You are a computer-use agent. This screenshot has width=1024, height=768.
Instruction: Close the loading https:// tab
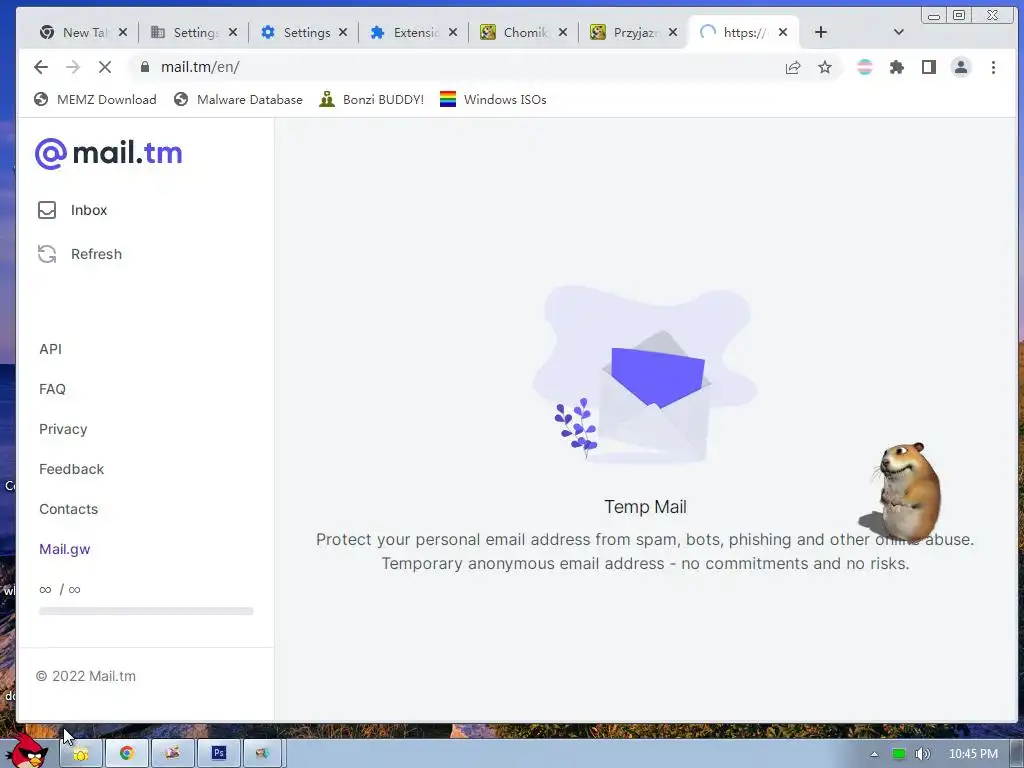pos(783,33)
